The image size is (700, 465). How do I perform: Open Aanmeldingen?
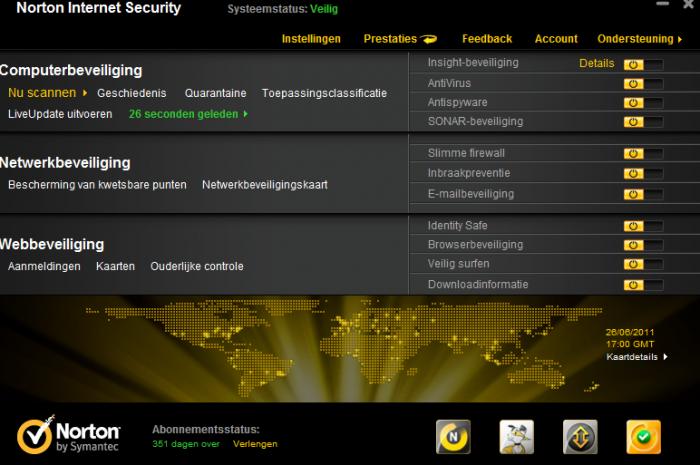point(44,266)
